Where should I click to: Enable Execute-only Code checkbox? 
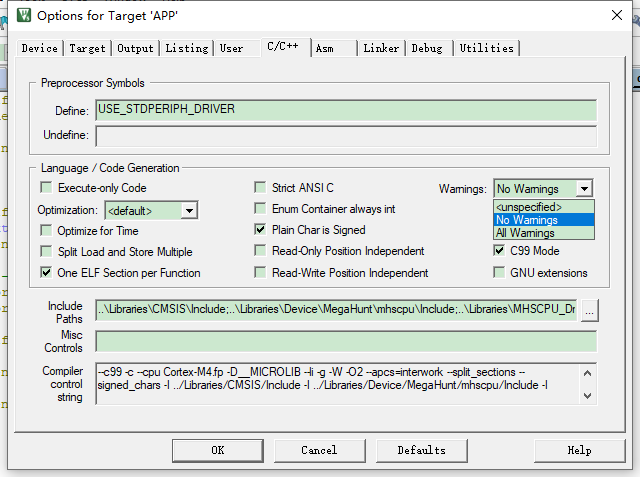point(46,188)
